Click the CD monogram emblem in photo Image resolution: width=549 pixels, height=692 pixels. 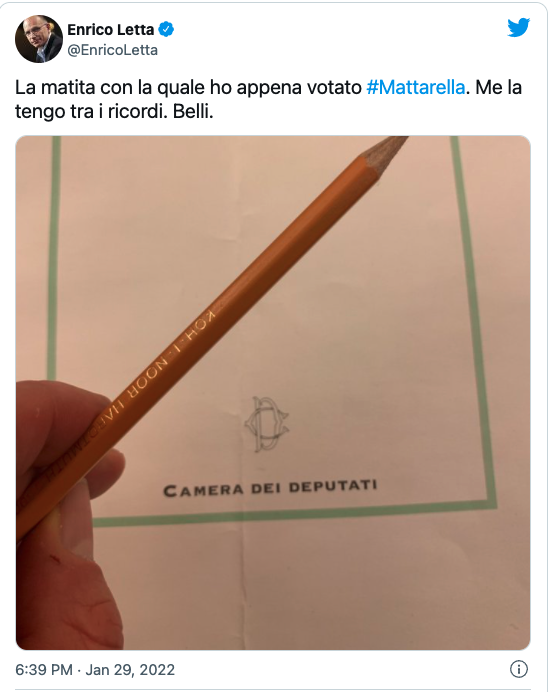(x=267, y=424)
